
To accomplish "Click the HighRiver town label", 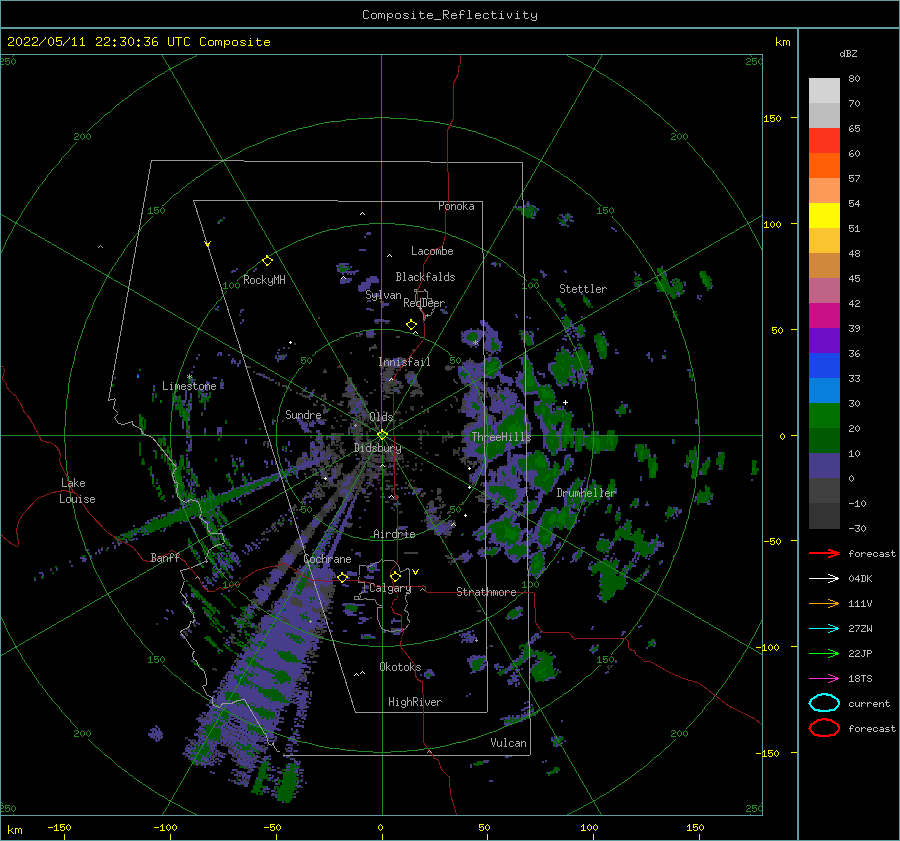I will pyautogui.click(x=415, y=702).
